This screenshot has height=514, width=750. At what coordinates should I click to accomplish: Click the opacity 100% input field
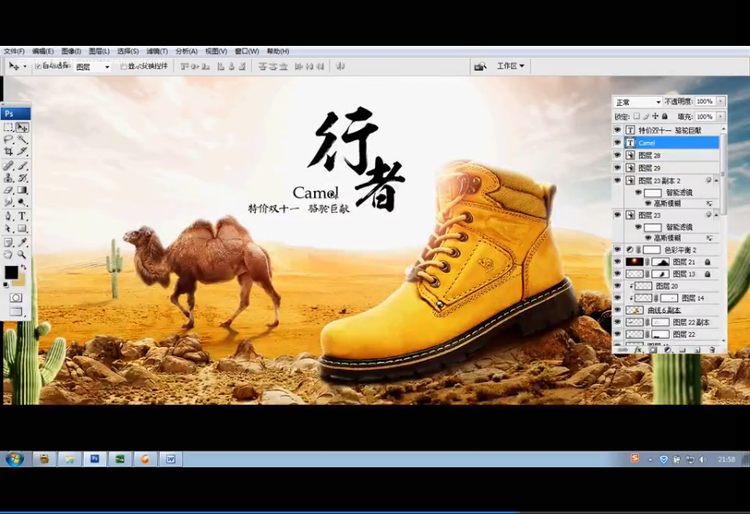[x=705, y=101]
